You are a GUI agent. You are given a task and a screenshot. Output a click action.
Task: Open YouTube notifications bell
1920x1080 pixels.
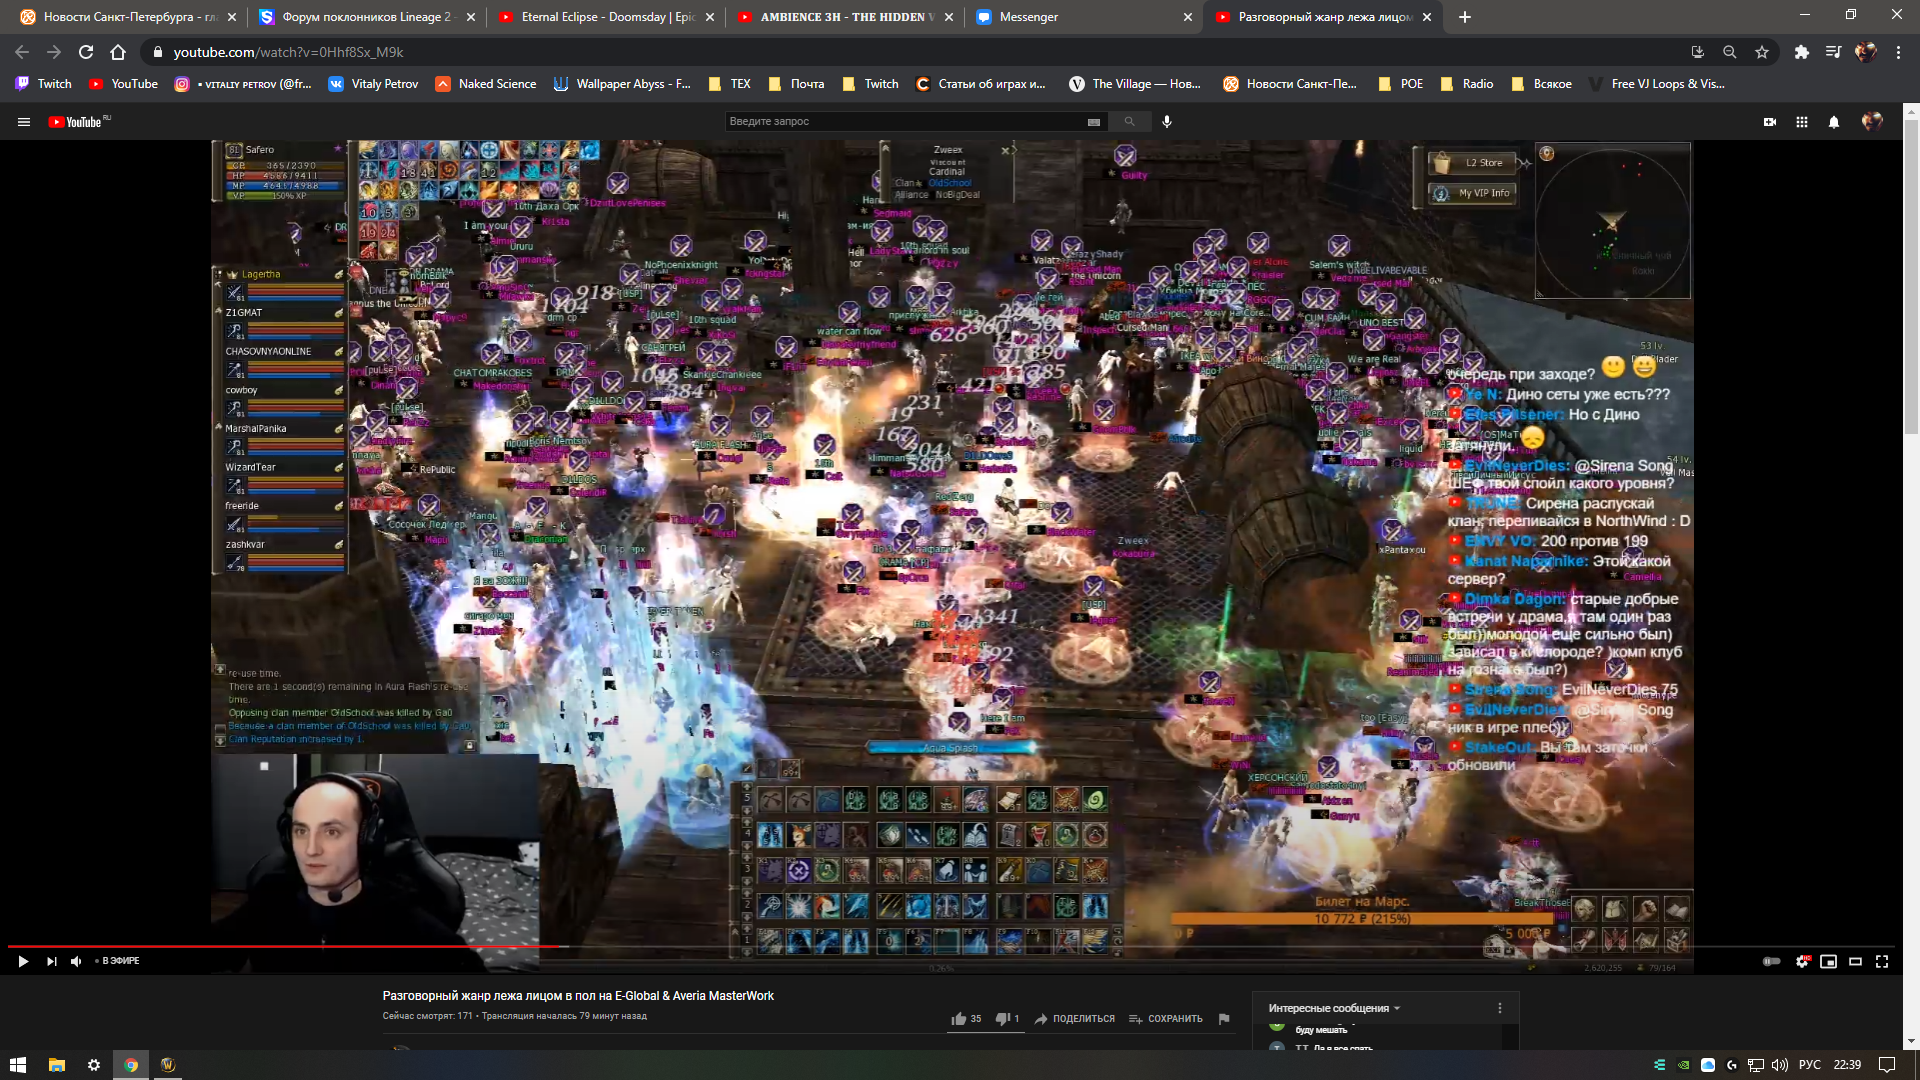1833,122
